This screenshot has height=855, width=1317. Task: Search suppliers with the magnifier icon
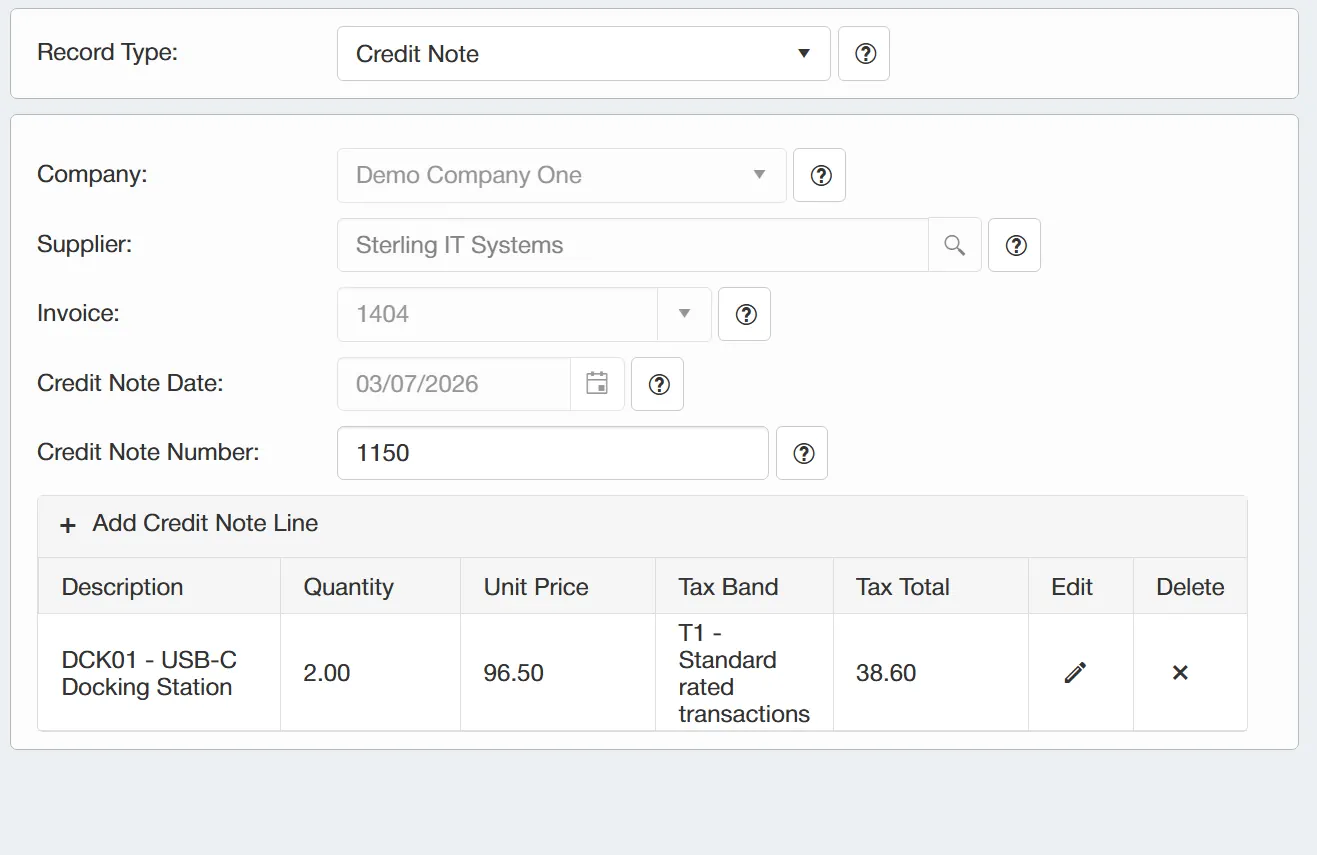(x=955, y=245)
